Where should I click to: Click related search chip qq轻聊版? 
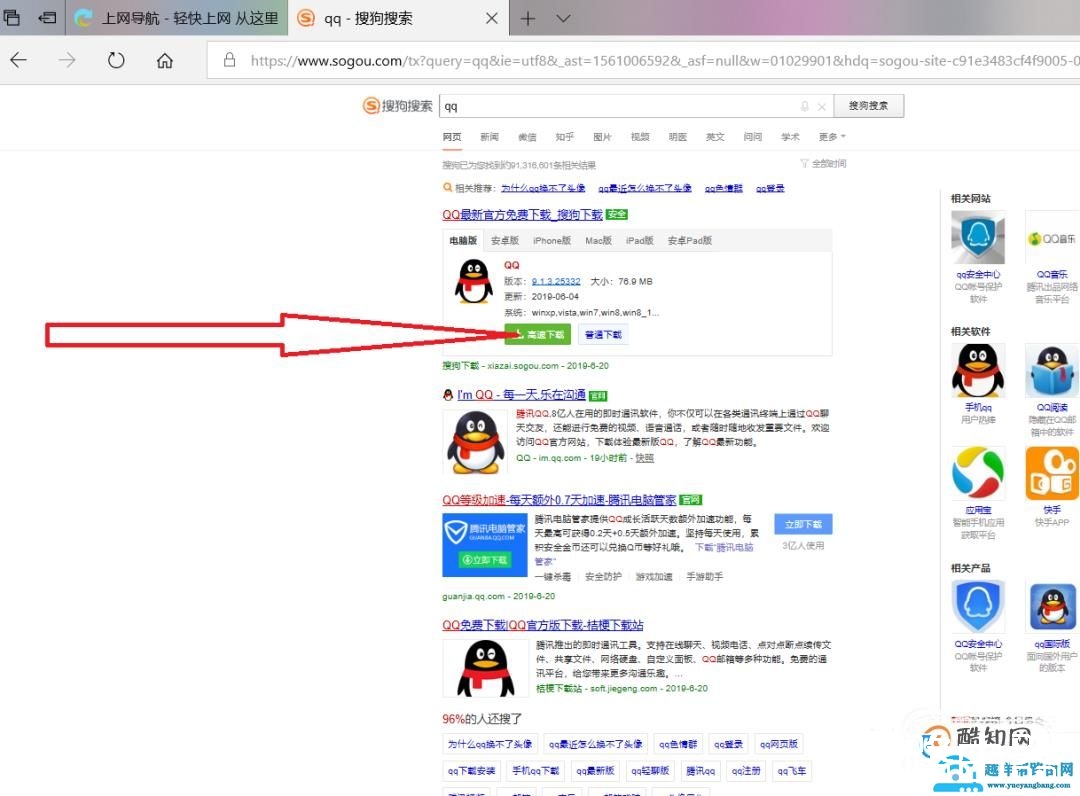[650, 771]
